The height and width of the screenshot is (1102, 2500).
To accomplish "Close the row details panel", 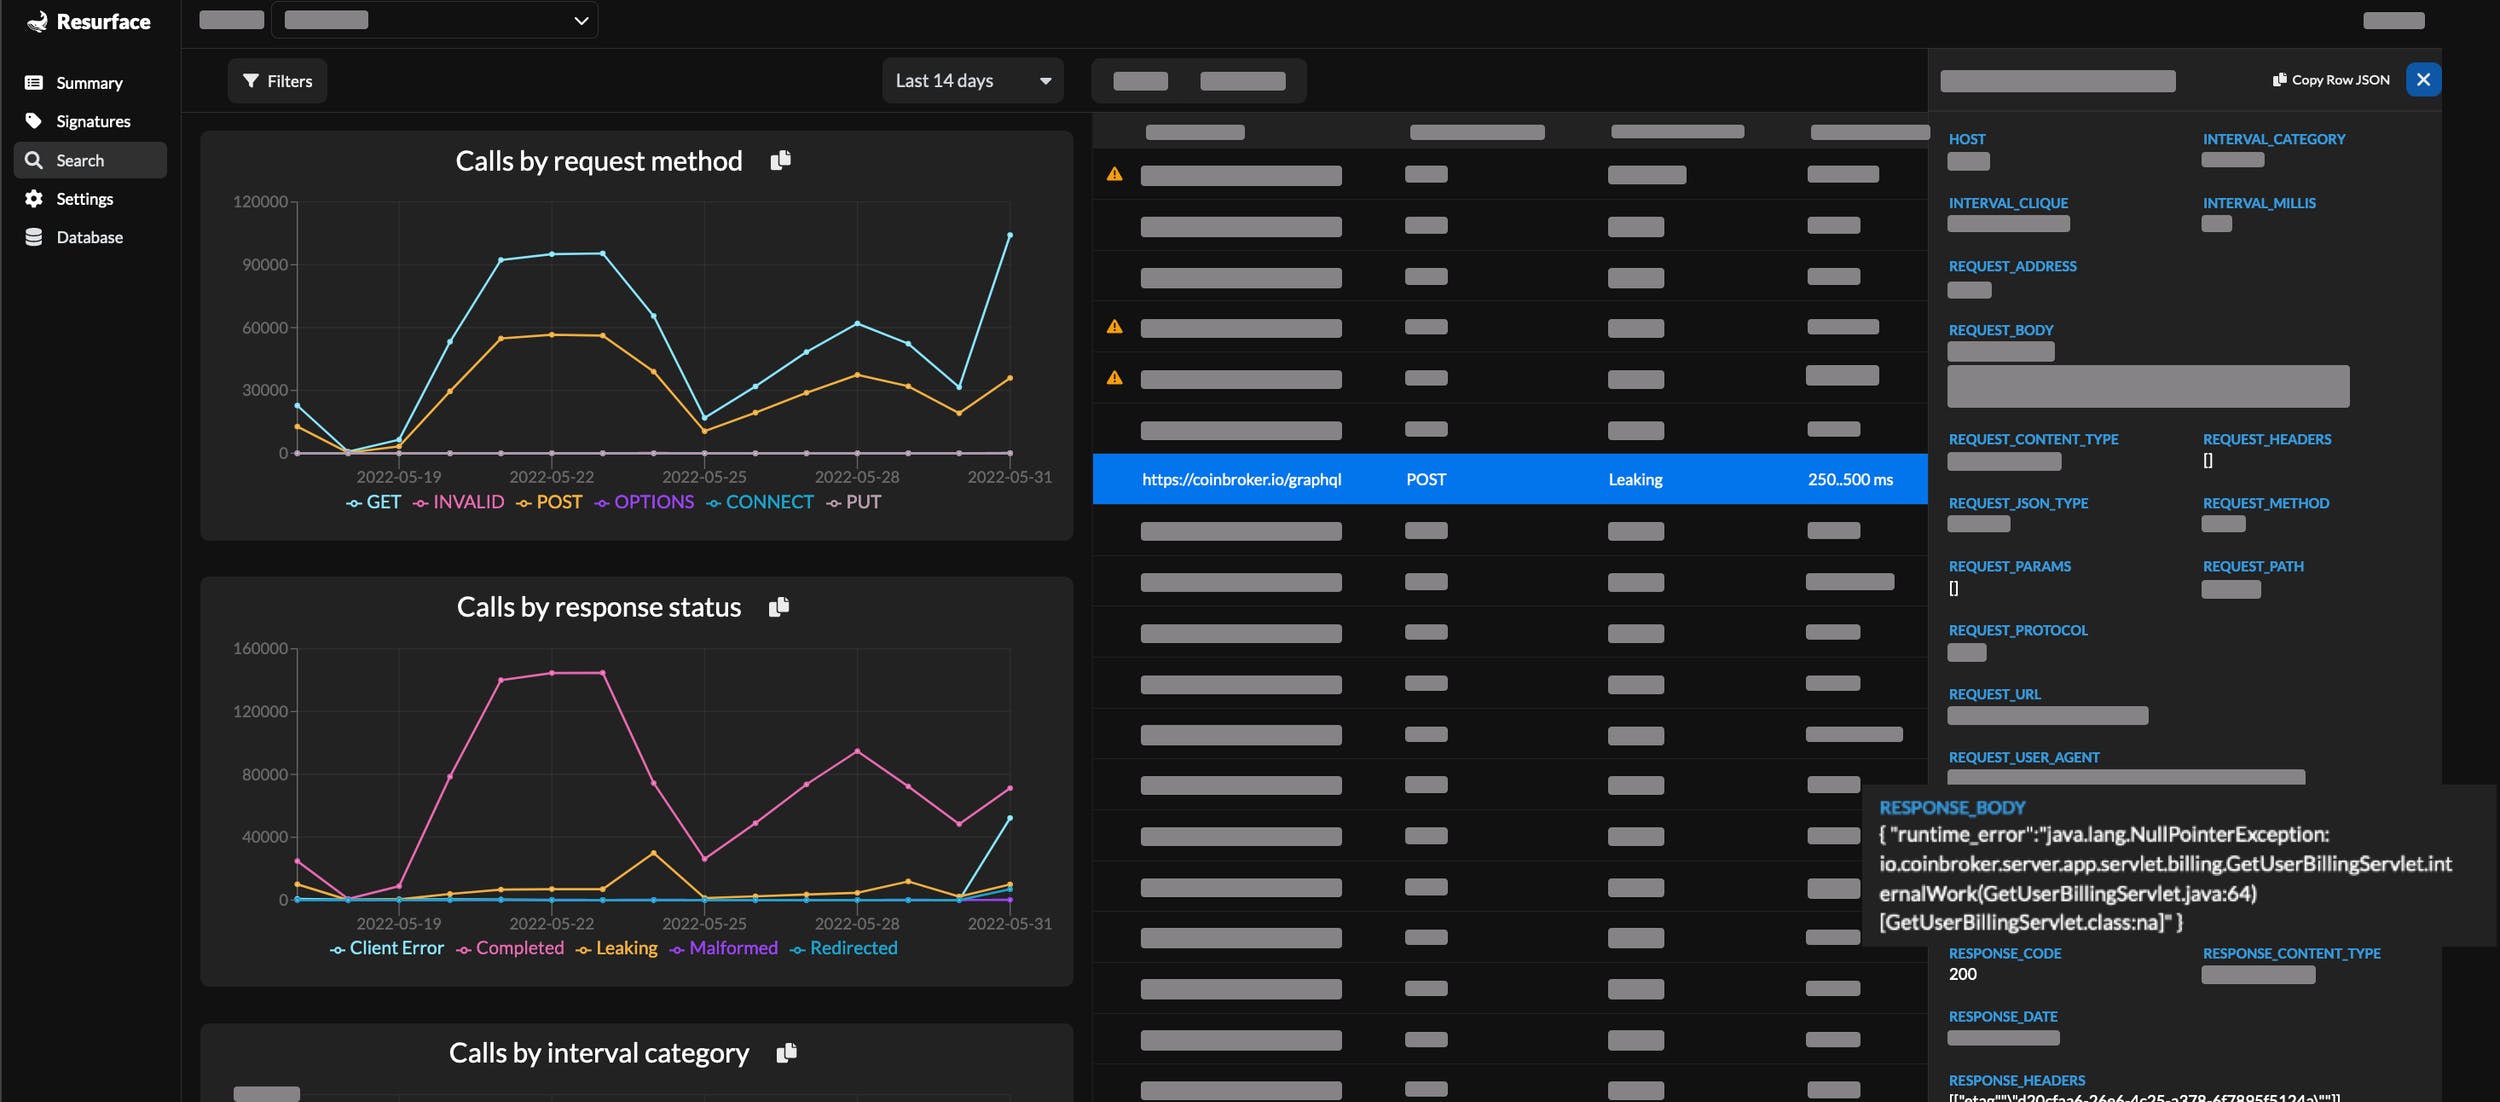I will (x=2422, y=80).
